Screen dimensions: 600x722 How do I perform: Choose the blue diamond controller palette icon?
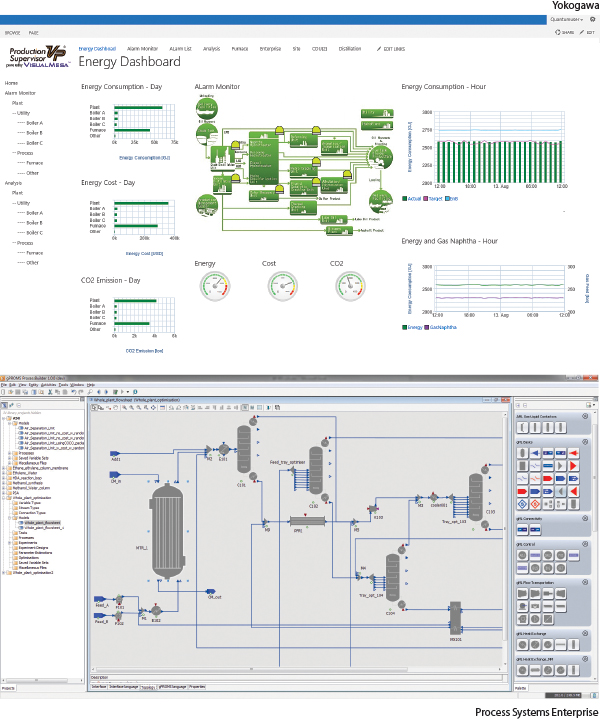[x=522, y=504]
